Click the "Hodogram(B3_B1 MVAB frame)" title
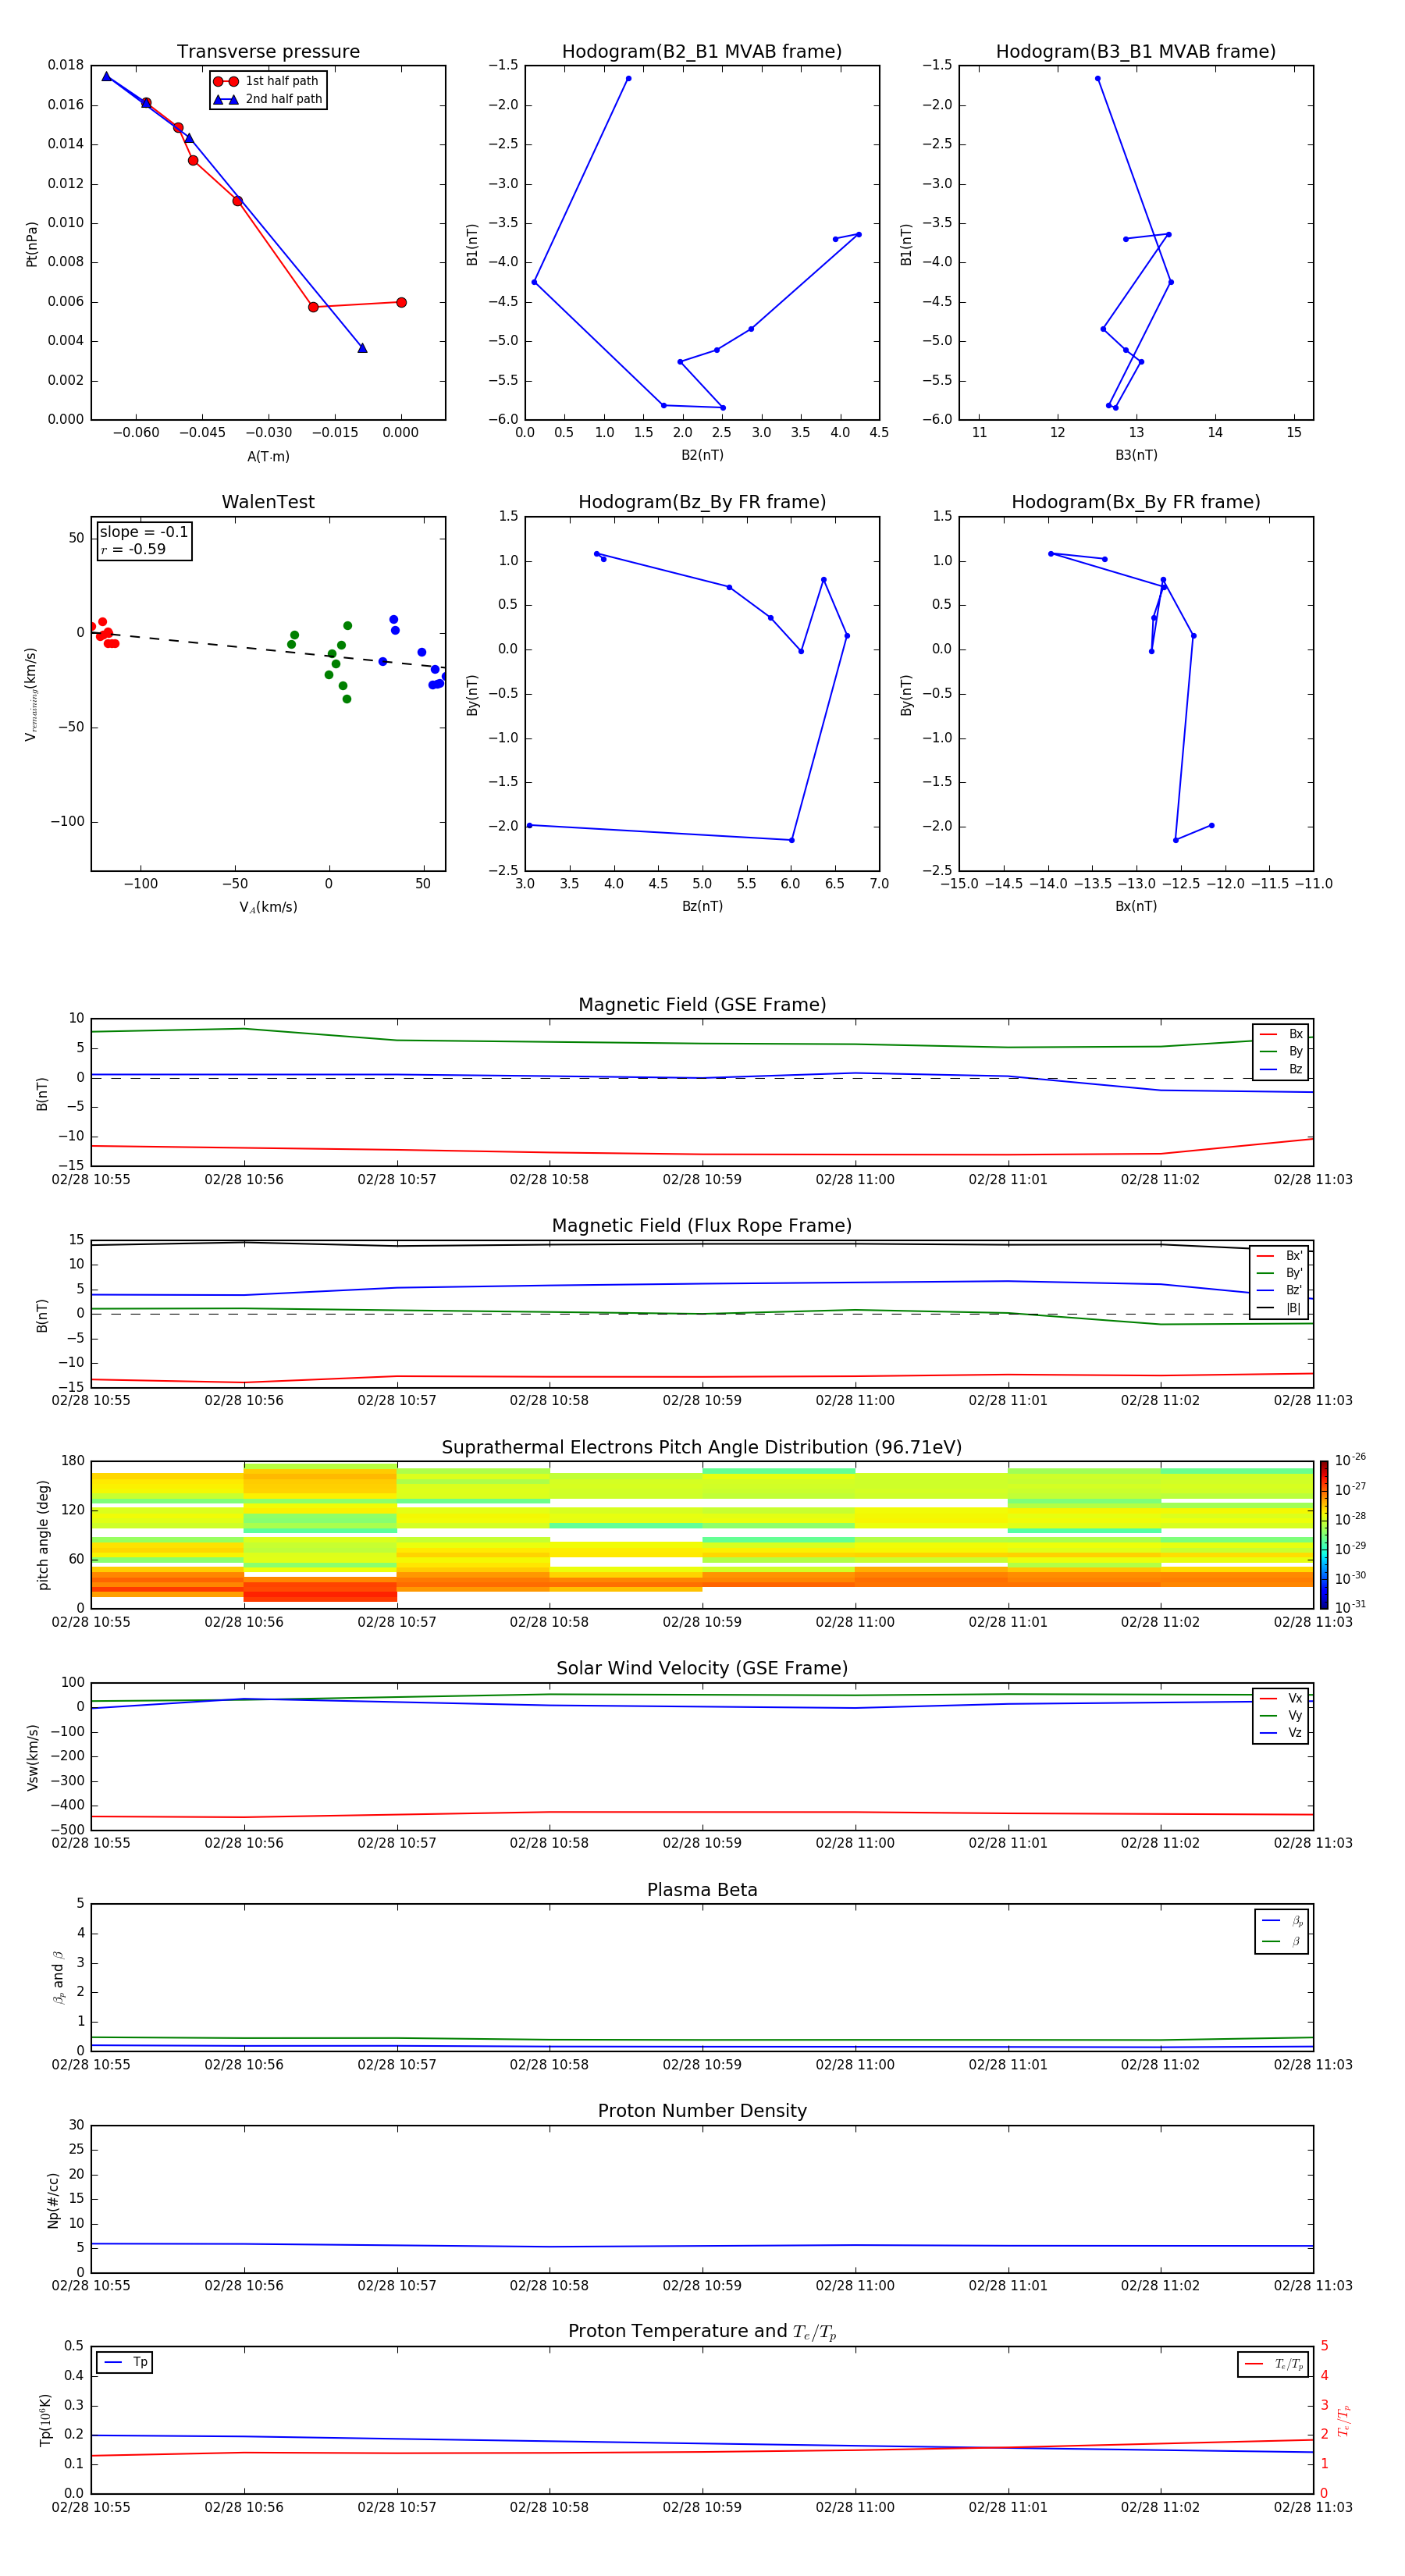Viewport: 1405px width, 2576px height. click(x=1135, y=52)
